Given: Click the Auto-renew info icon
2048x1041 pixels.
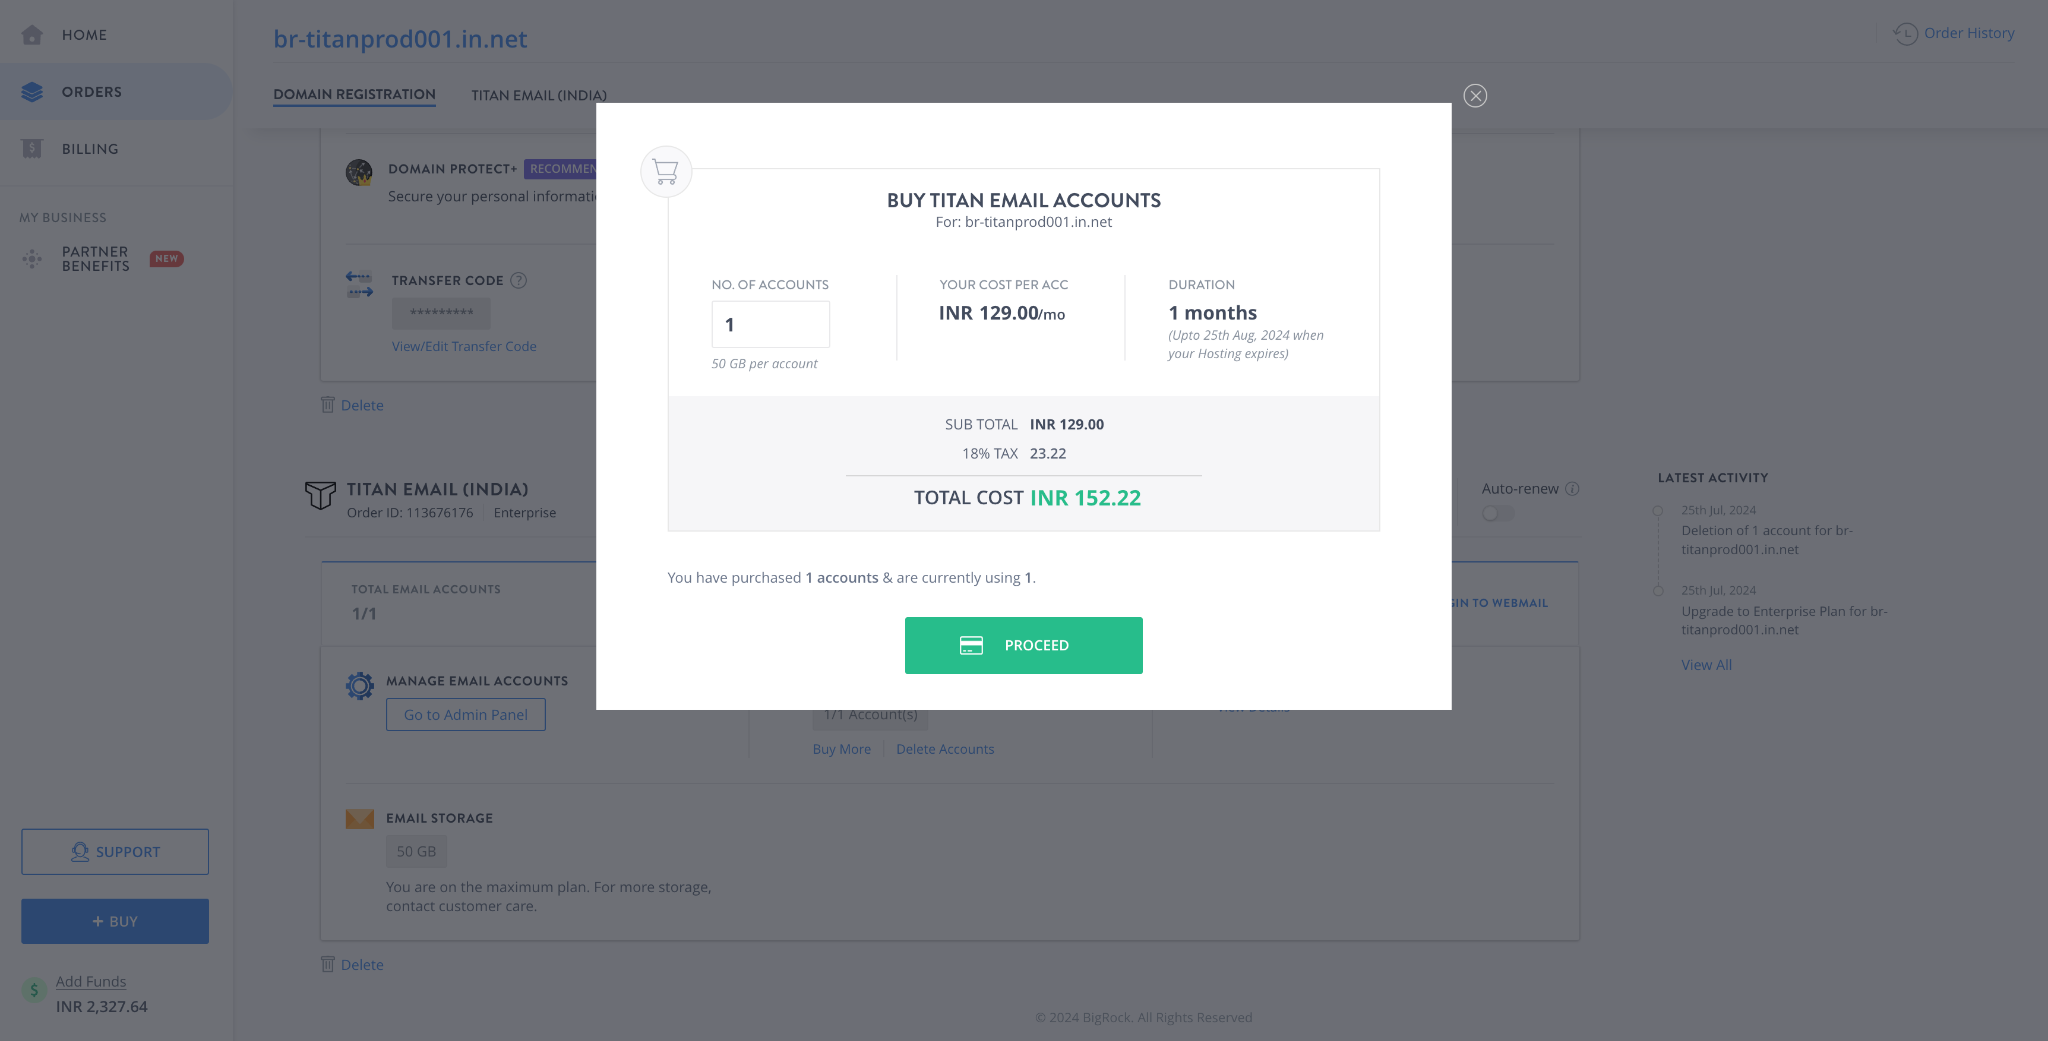Looking at the screenshot, I should (x=1571, y=488).
